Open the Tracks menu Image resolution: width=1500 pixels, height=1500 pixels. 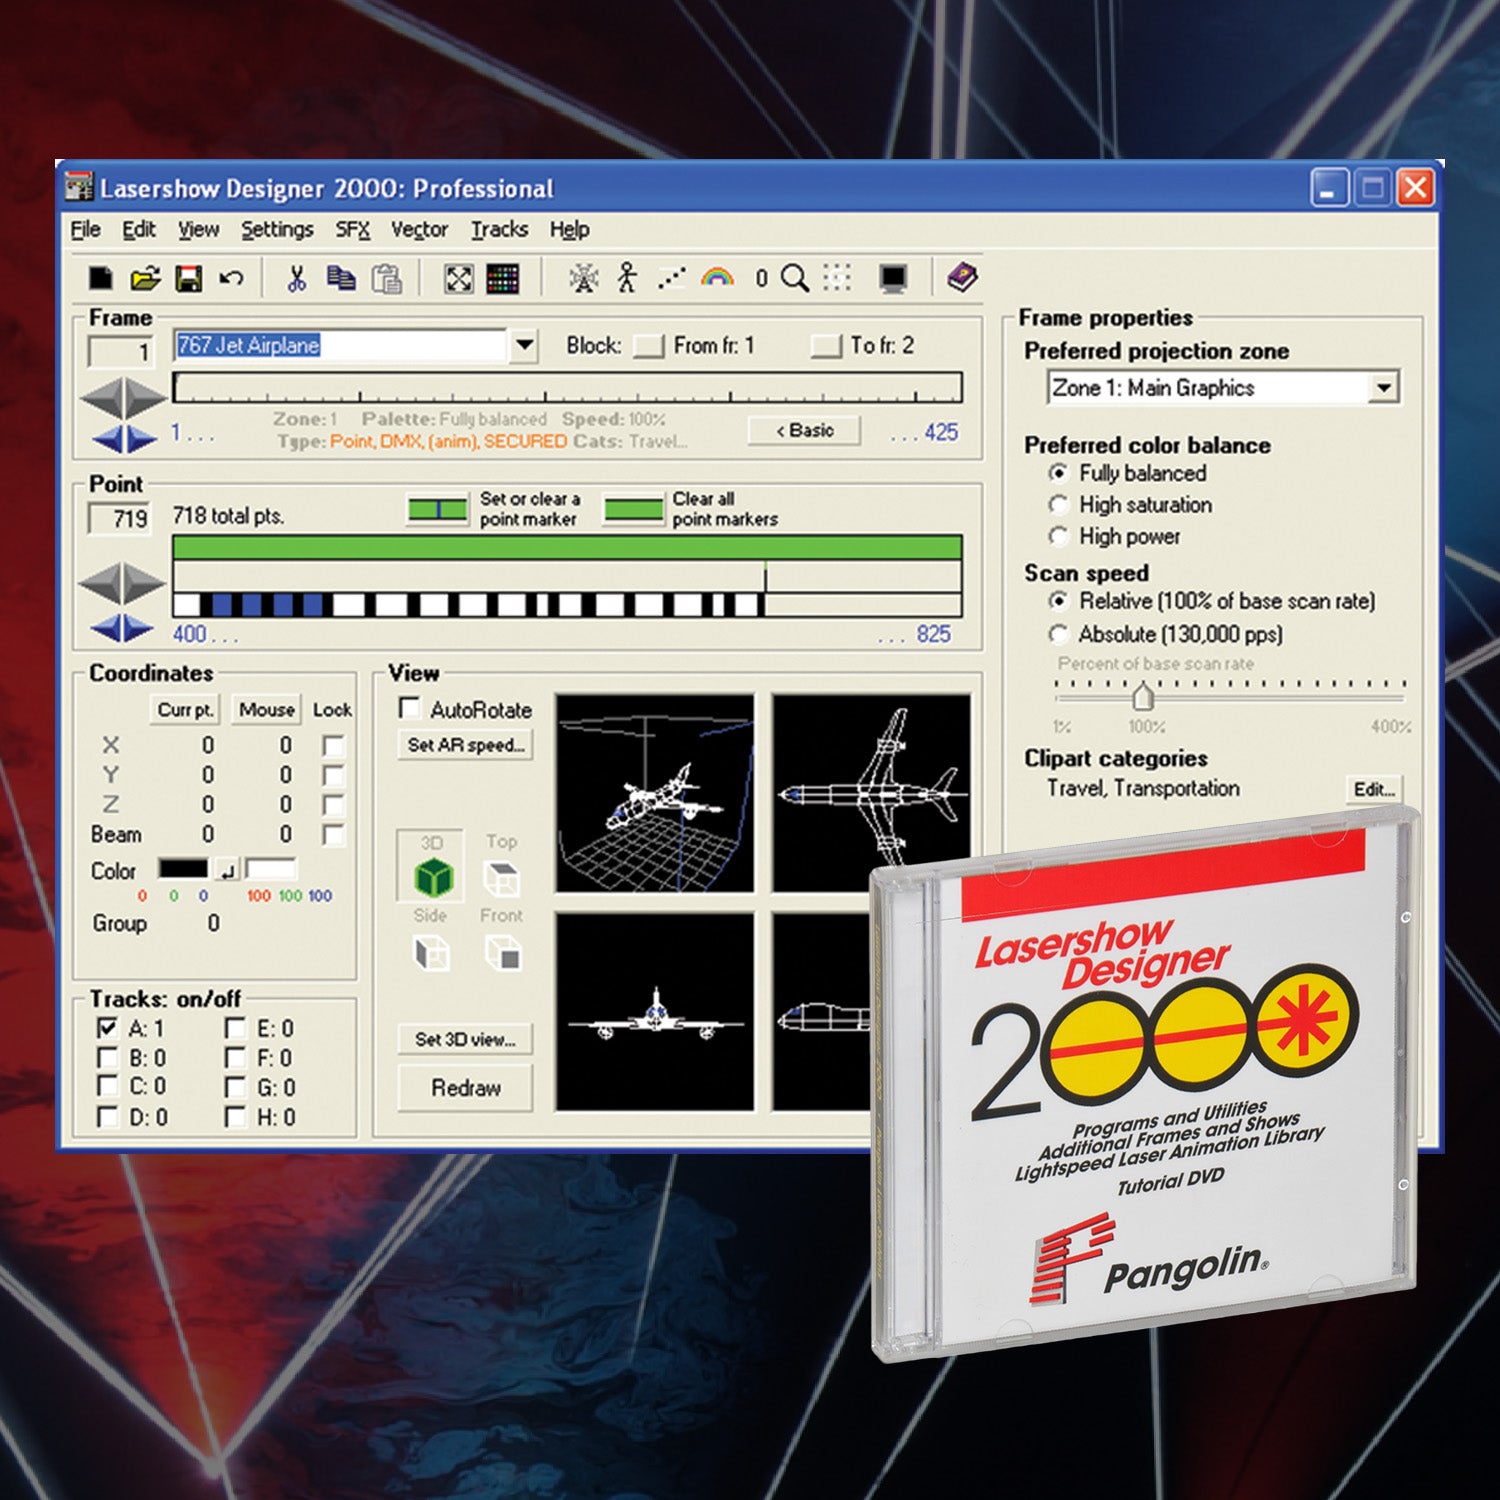pos(499,230)
